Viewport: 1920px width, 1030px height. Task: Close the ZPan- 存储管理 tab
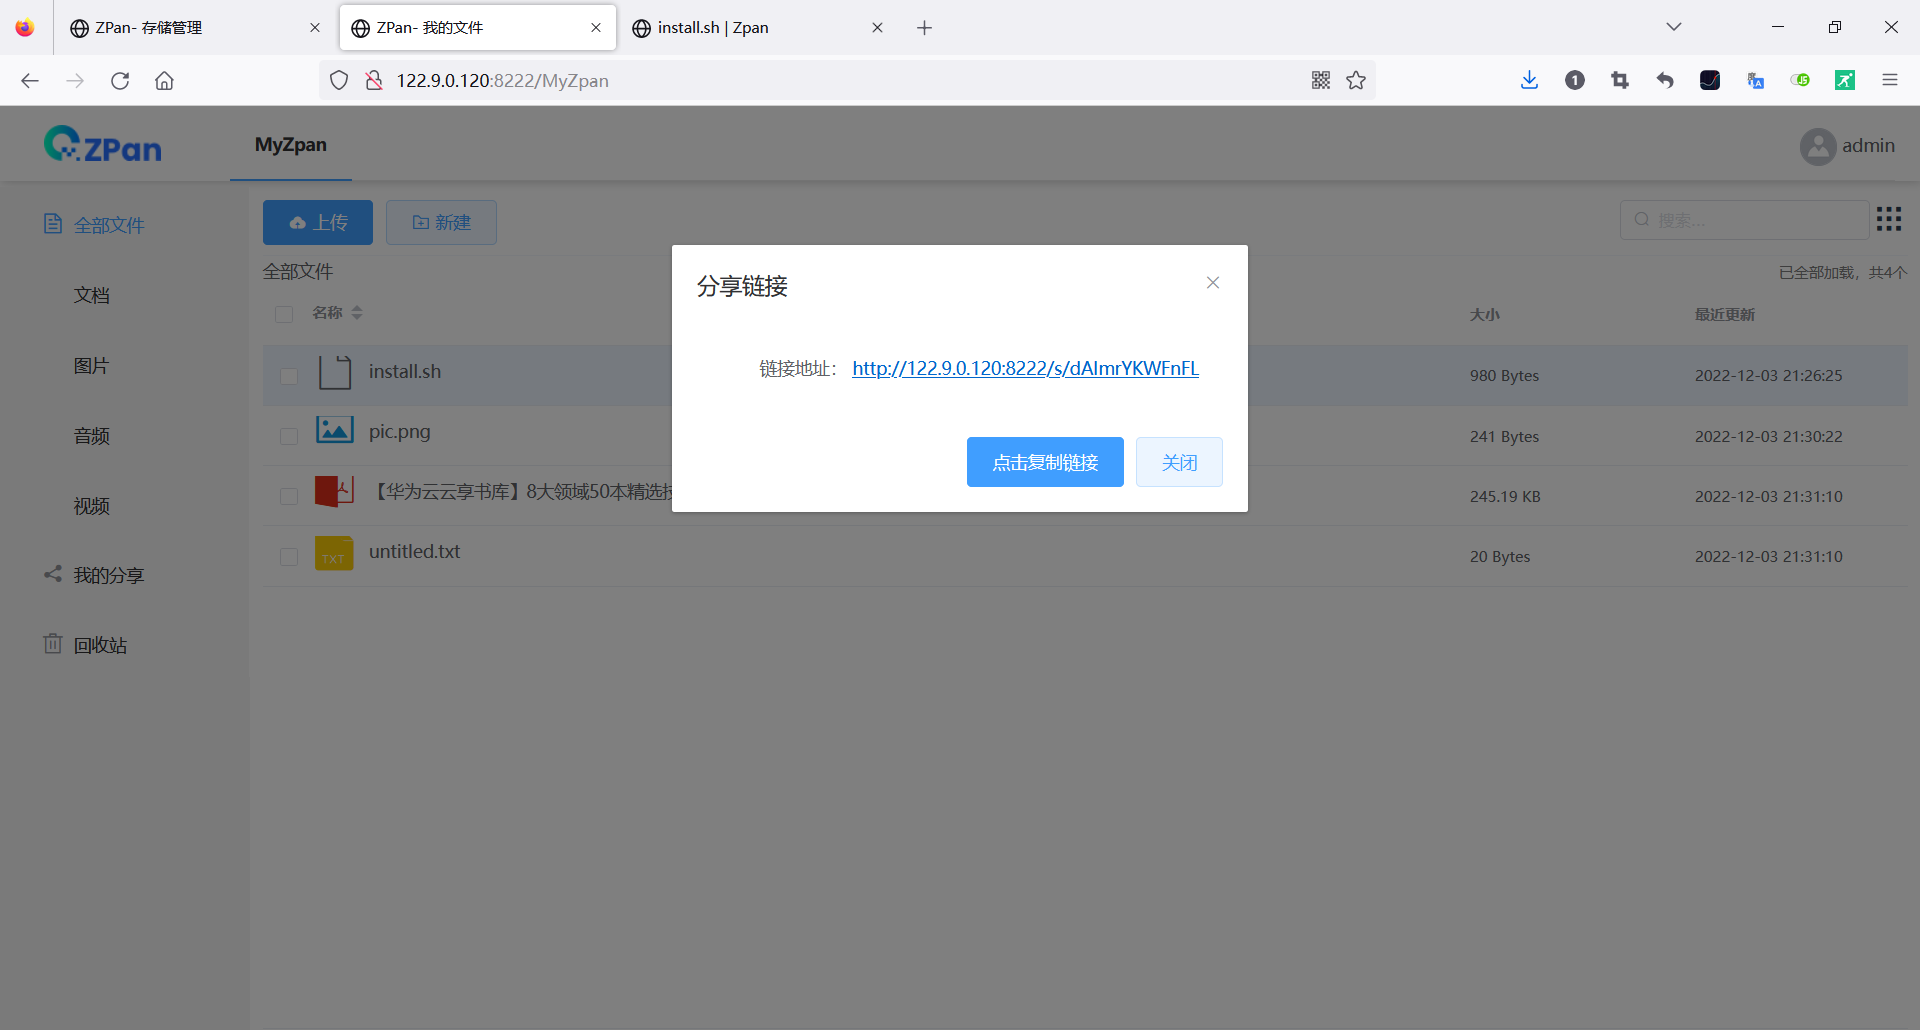pyautogui.click(x=315, y=28)
